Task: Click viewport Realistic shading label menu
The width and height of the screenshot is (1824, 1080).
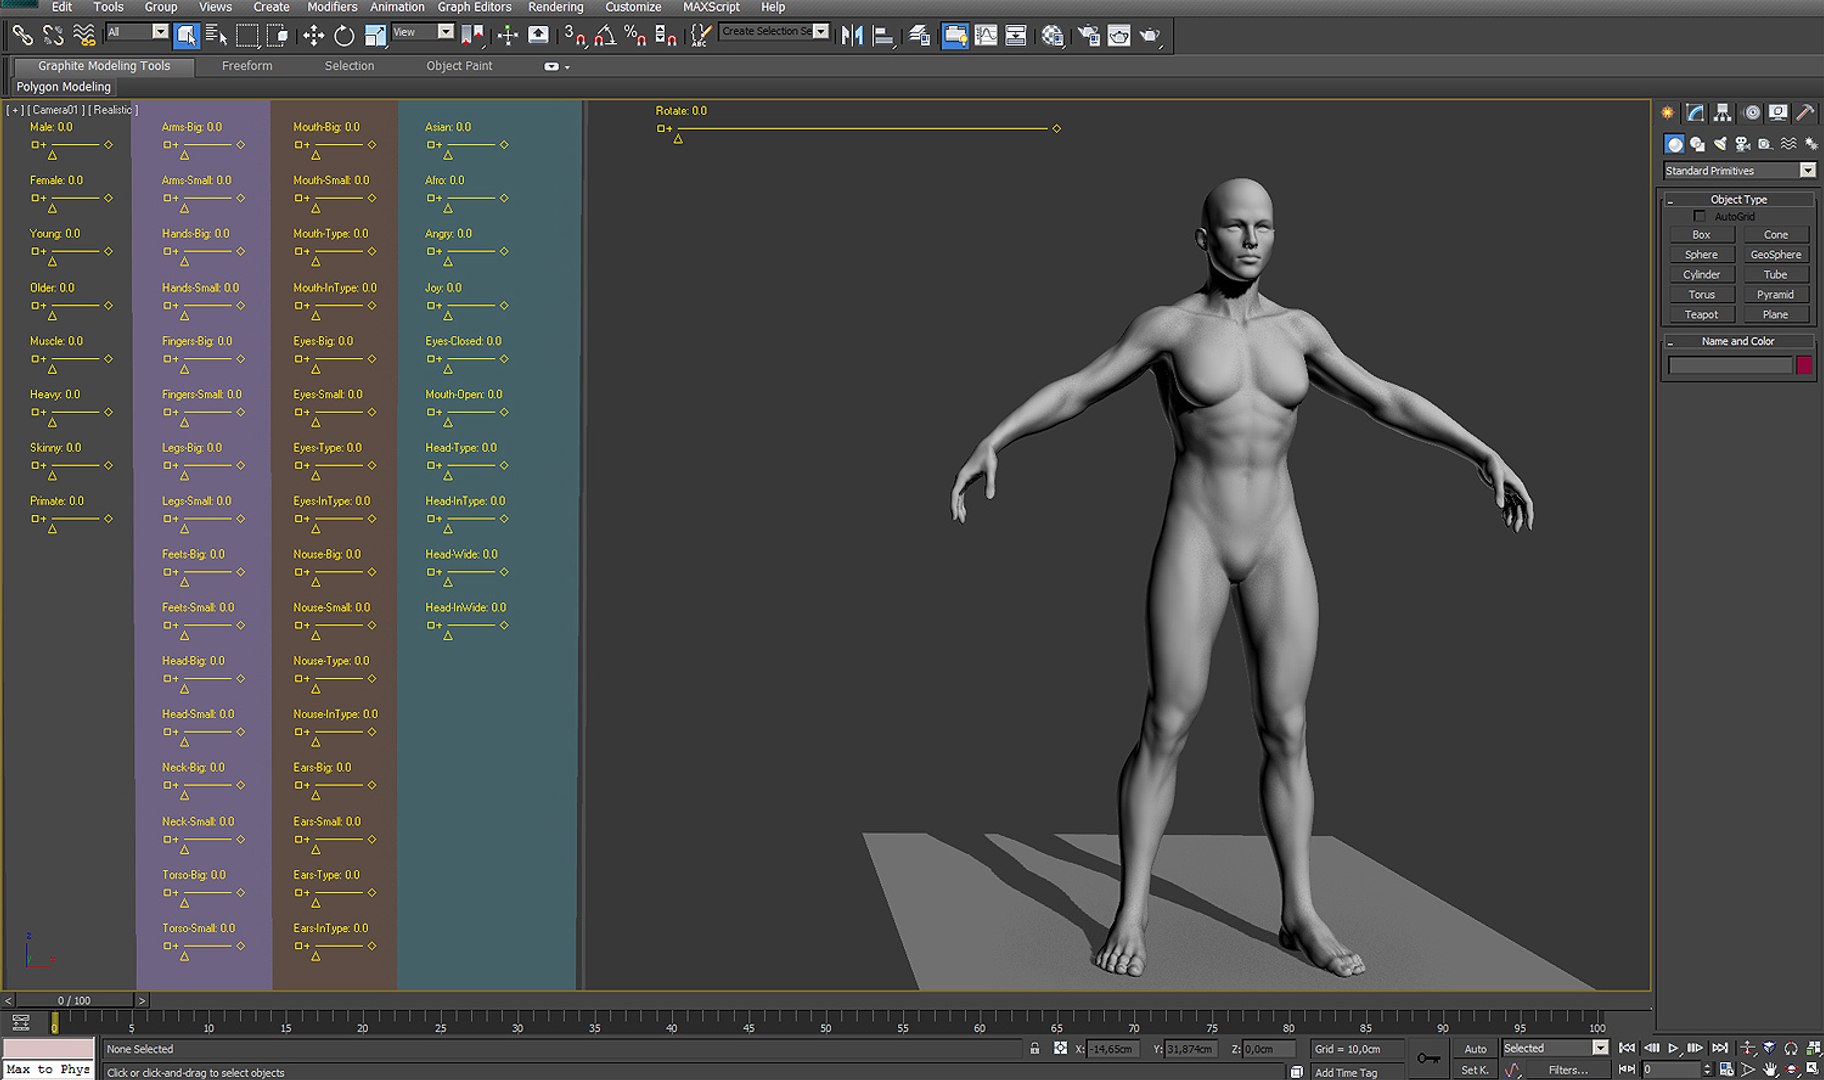Action: [x=113, y=110]
